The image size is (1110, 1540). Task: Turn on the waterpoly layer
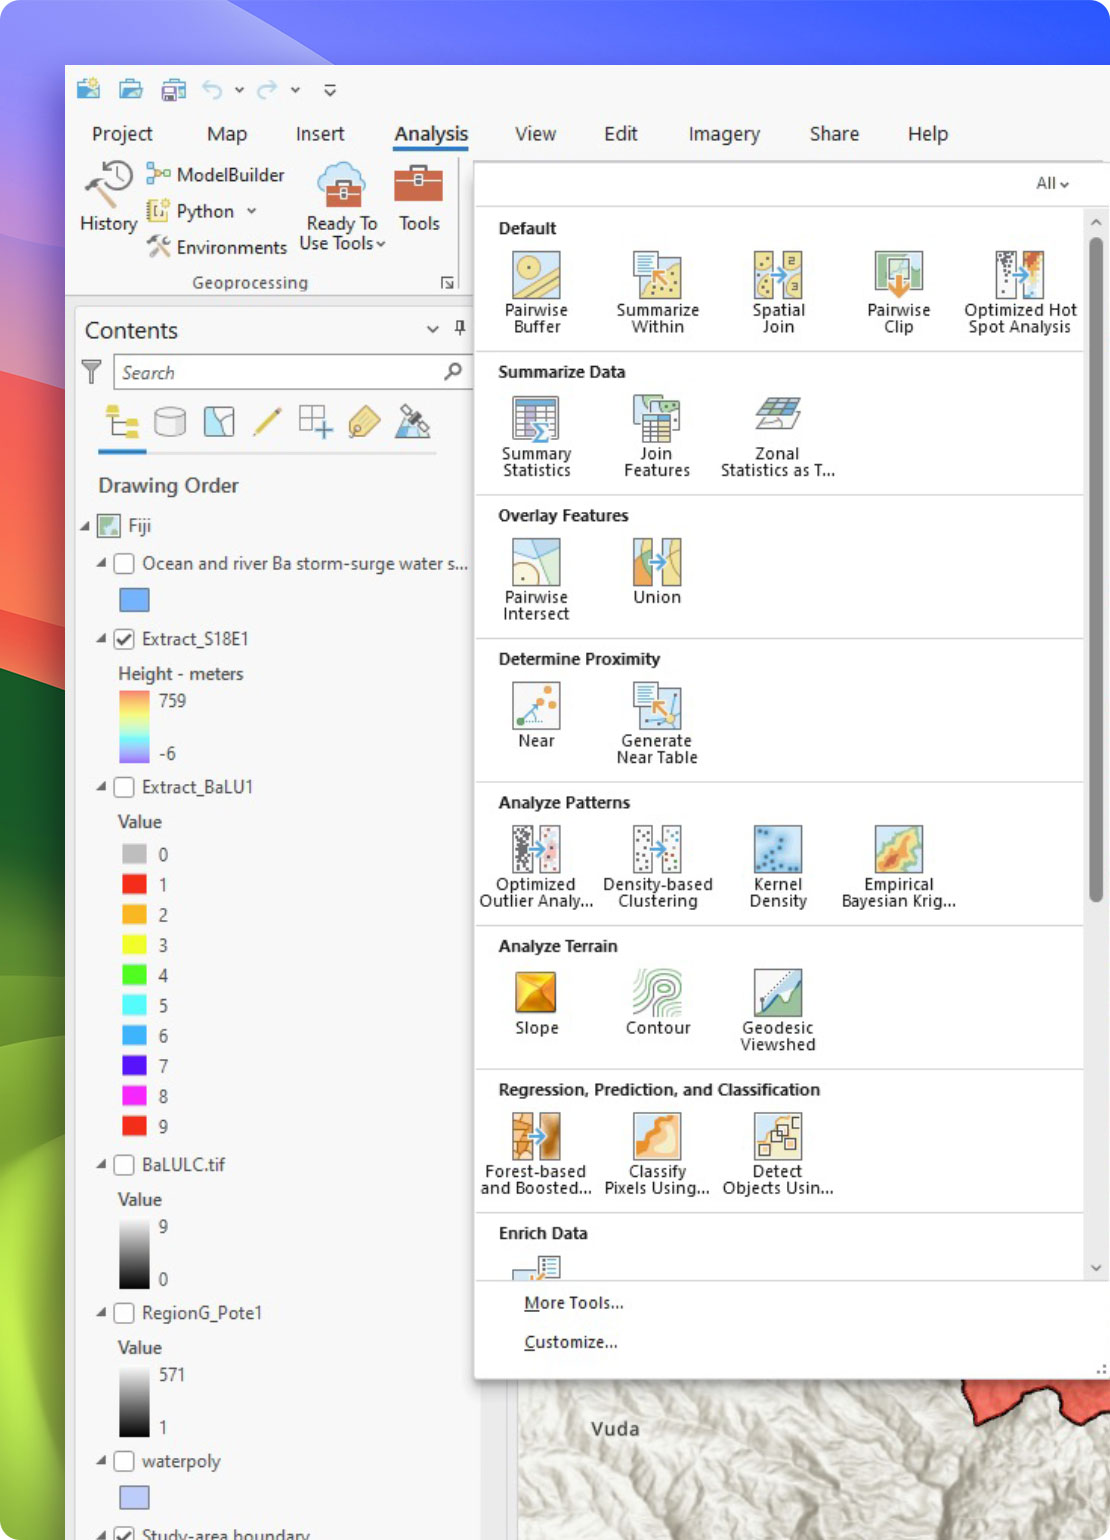point(125,1461)
